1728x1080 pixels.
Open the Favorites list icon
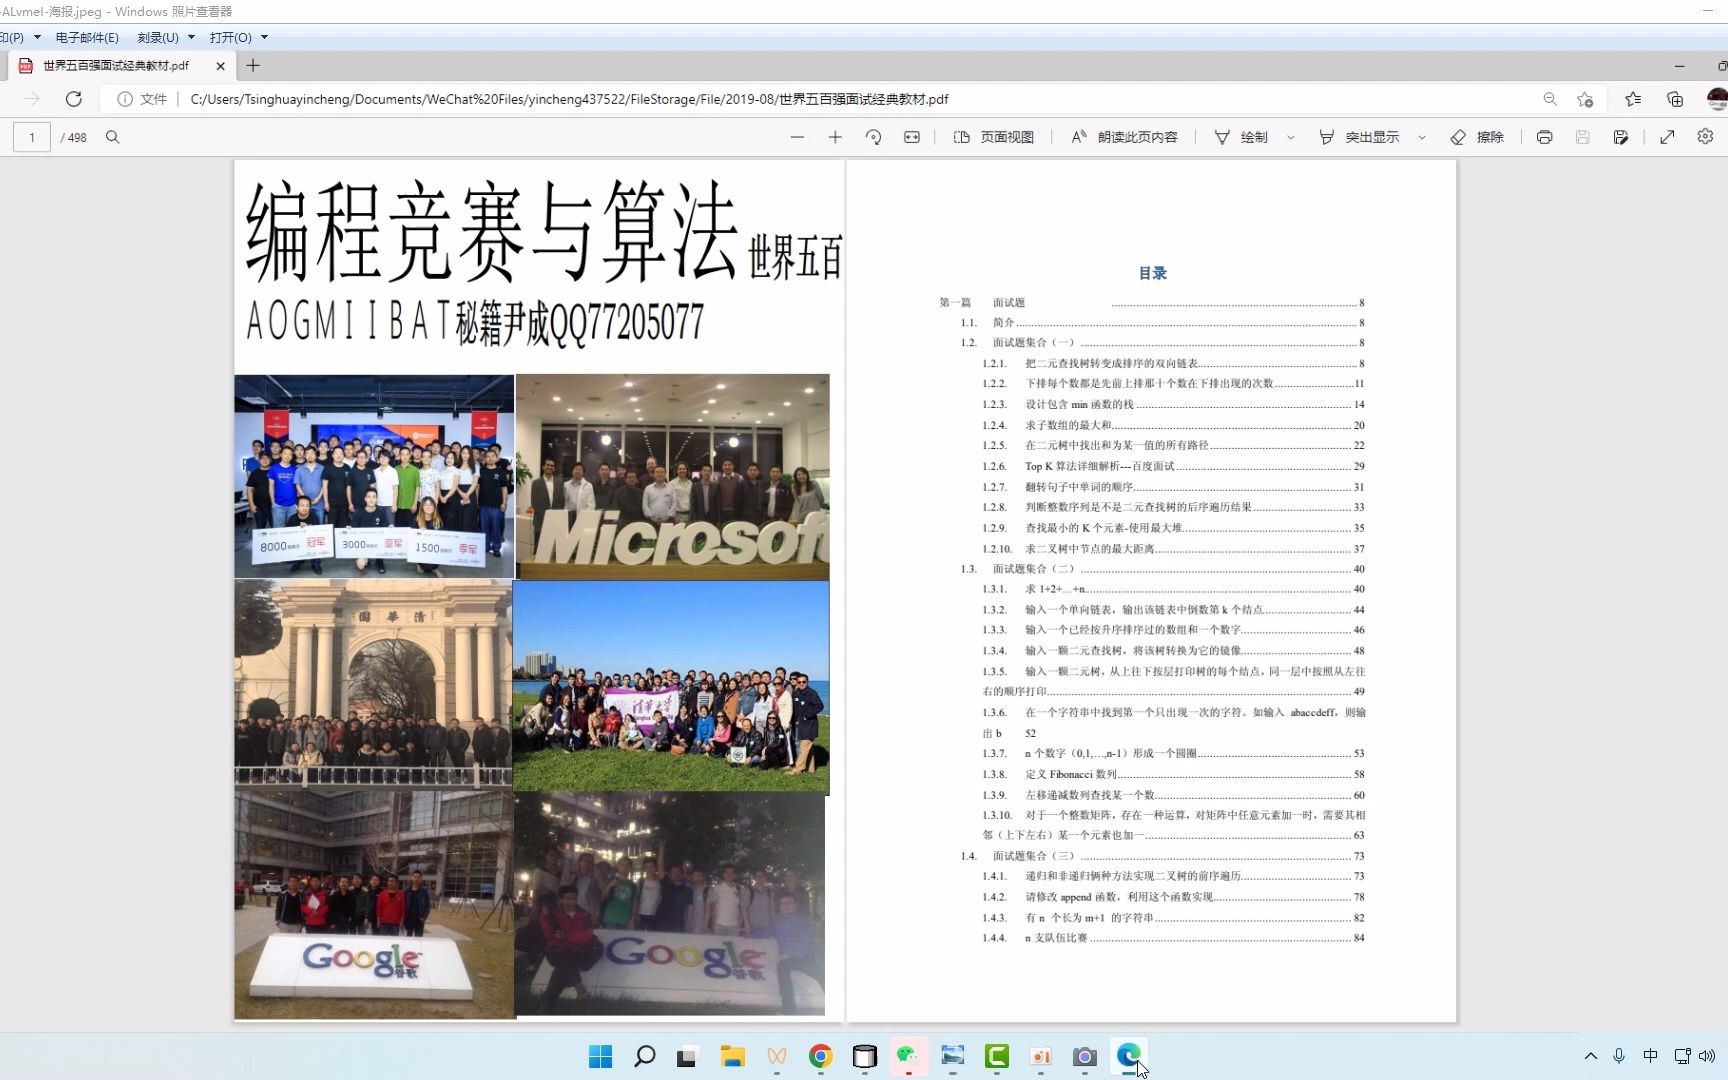point(1633,99)
